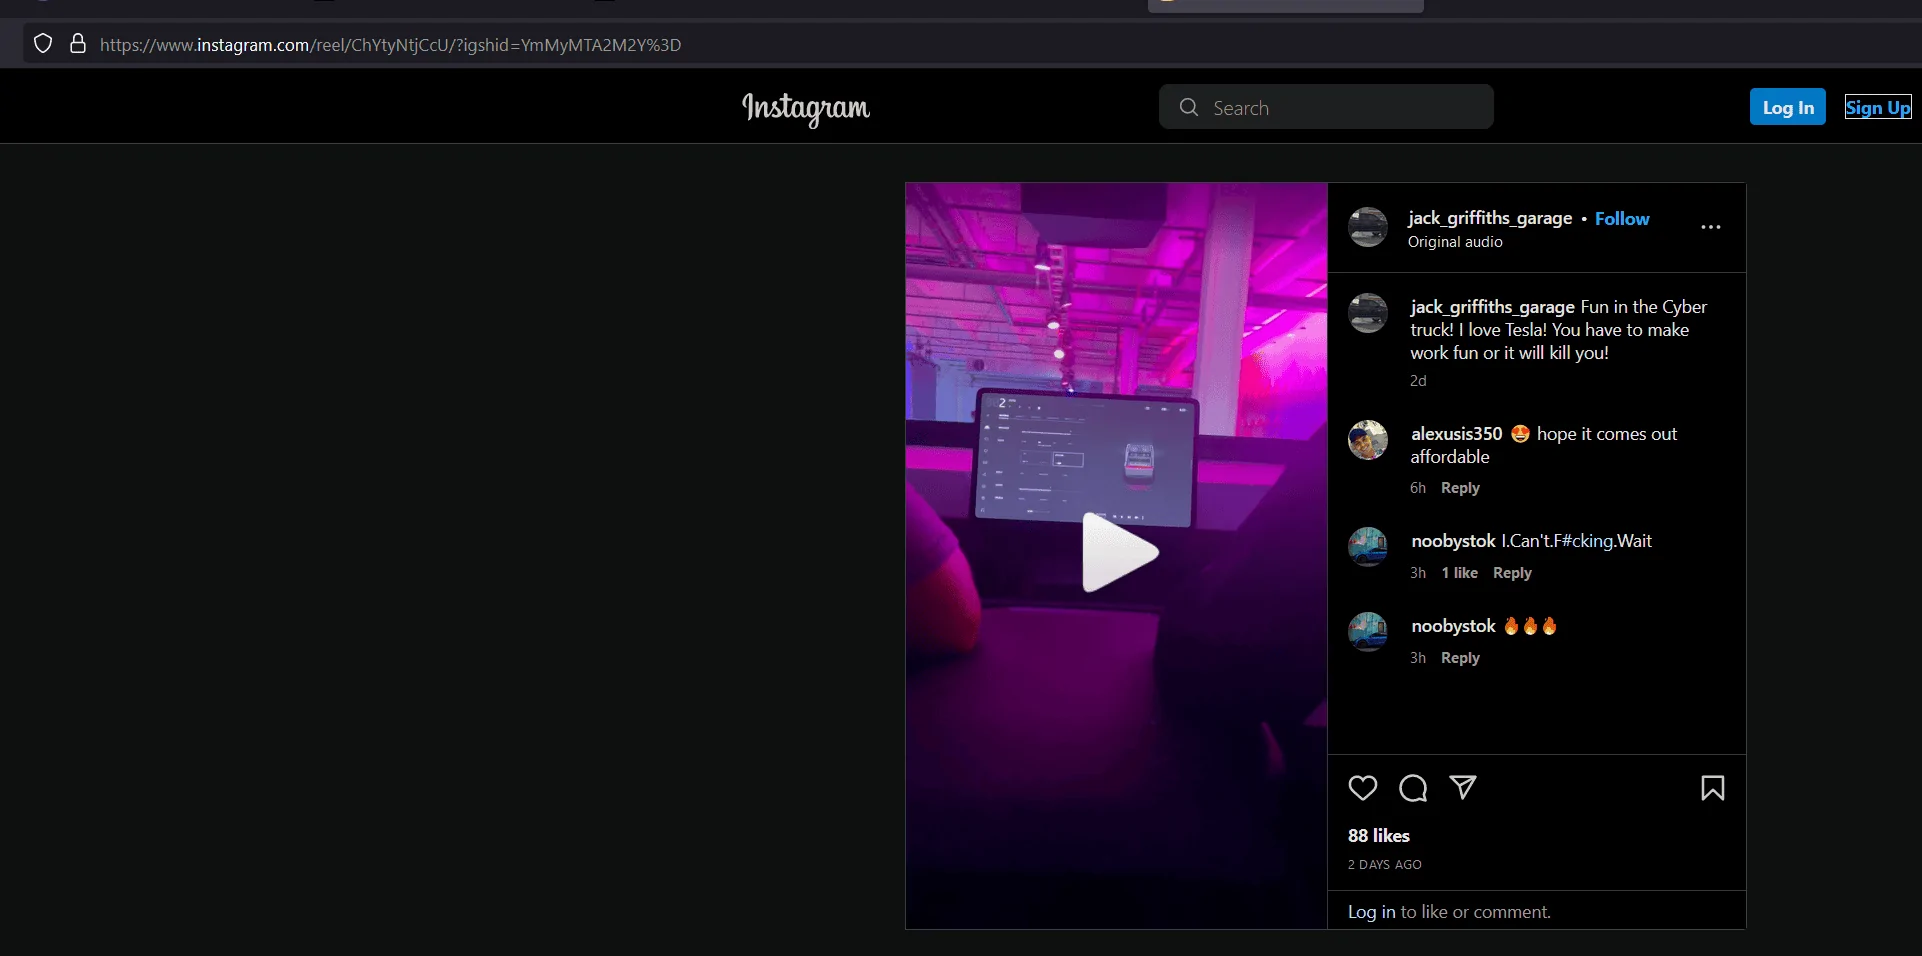Open noobystok avatar on fire emoji comment
The height and width of the screenshot is (956, 1922).
(x=1367, y=632)
